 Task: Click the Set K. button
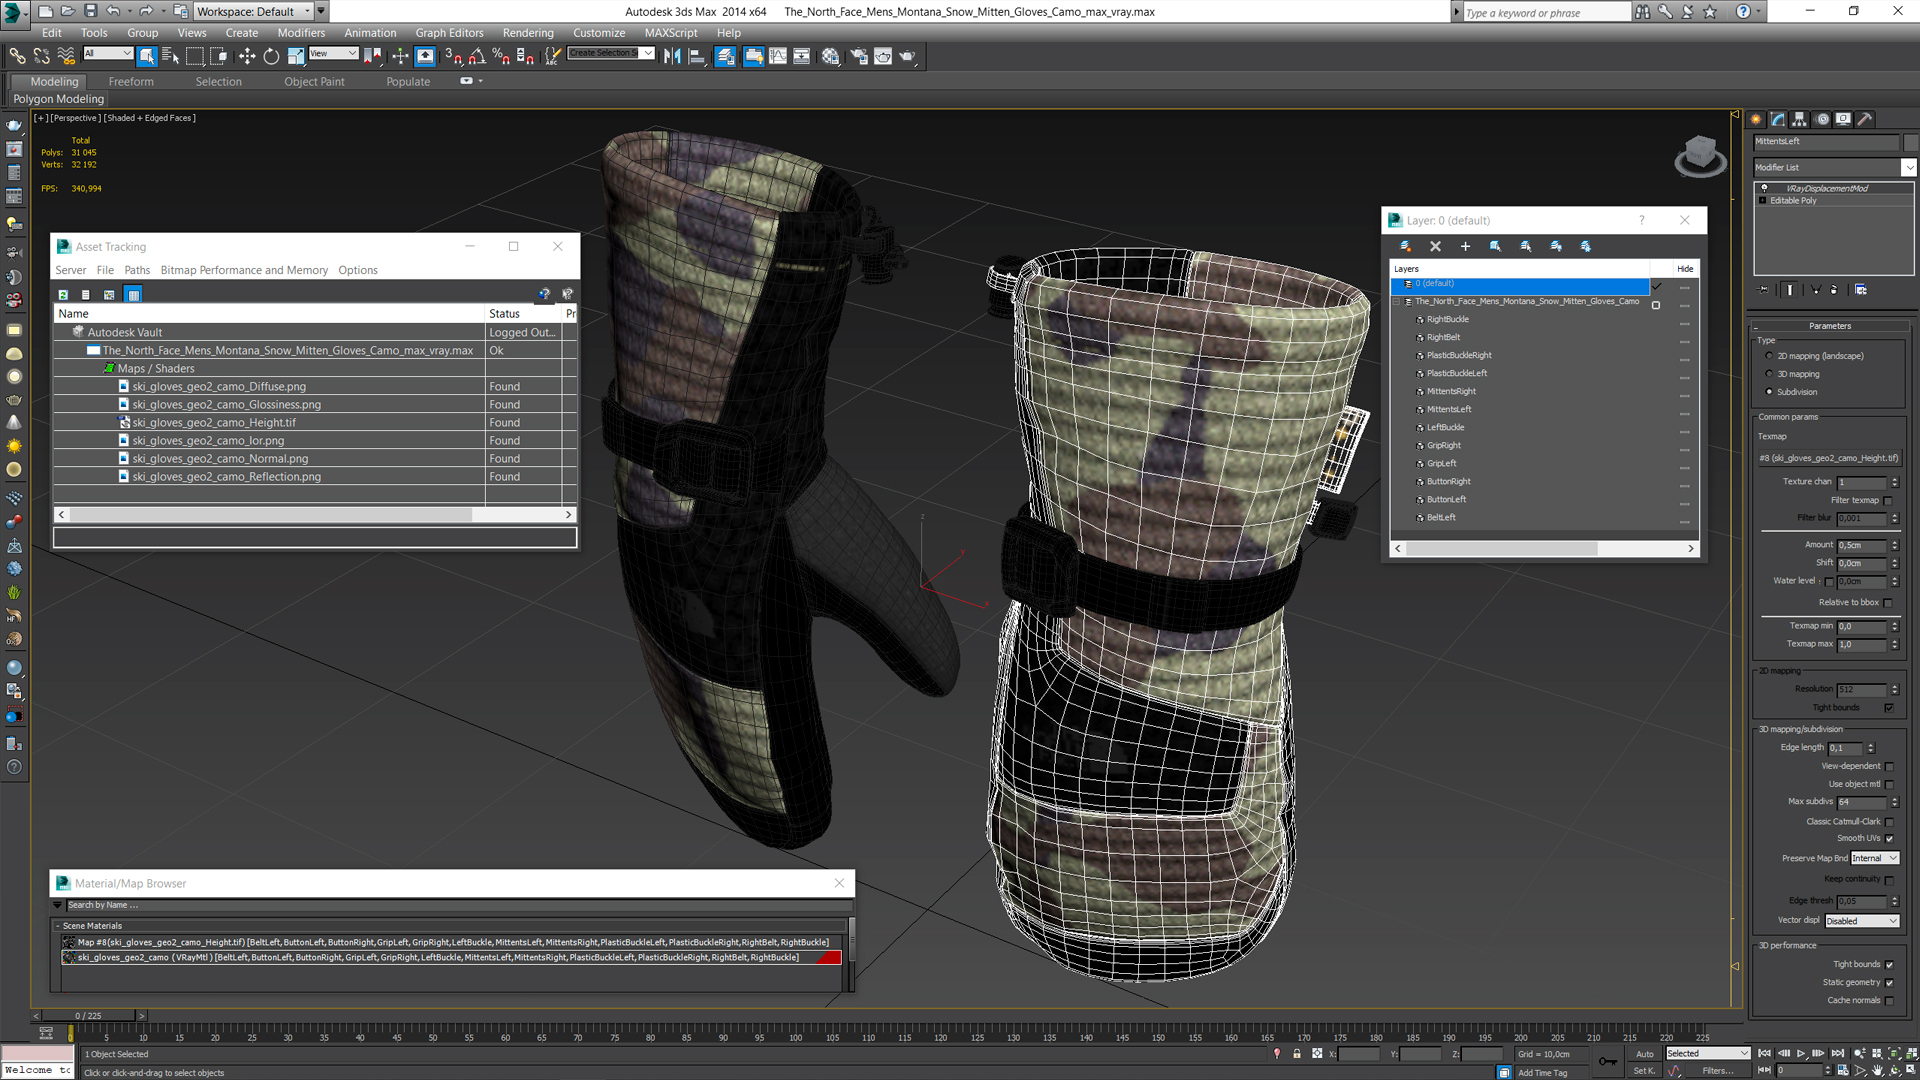pos(1644,1070)
